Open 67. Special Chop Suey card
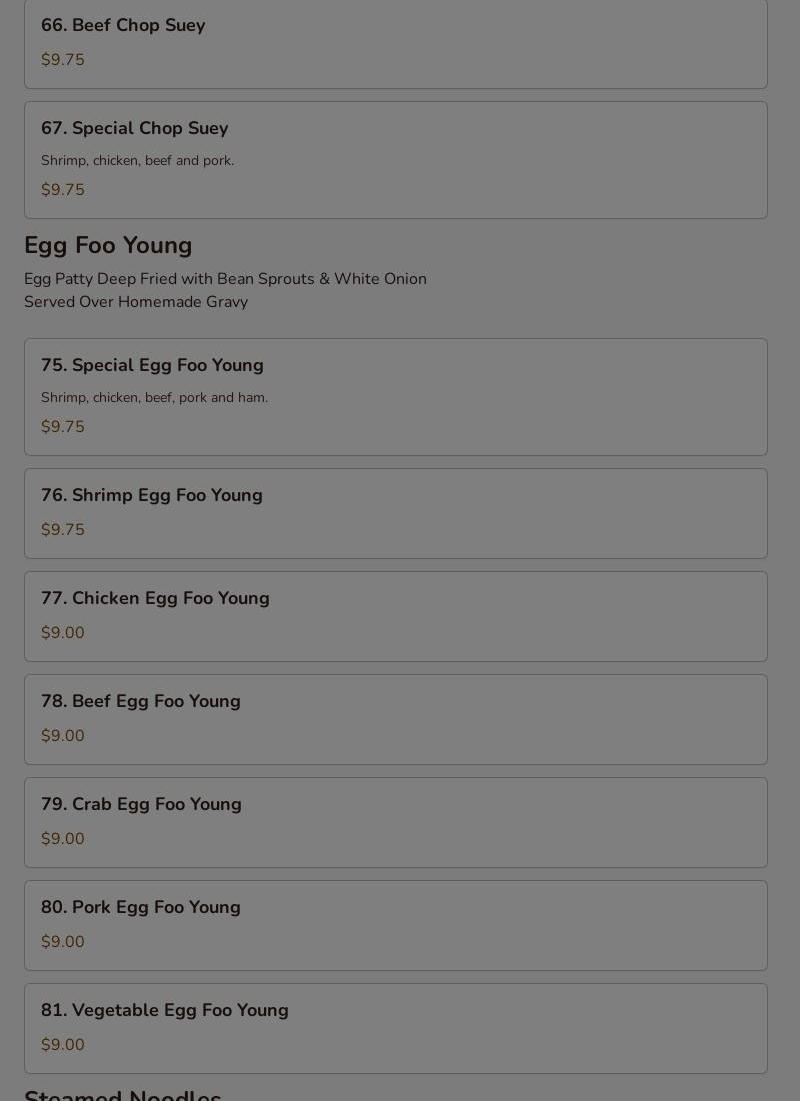Screen dimensions: 800x1101 click(395, 160)
